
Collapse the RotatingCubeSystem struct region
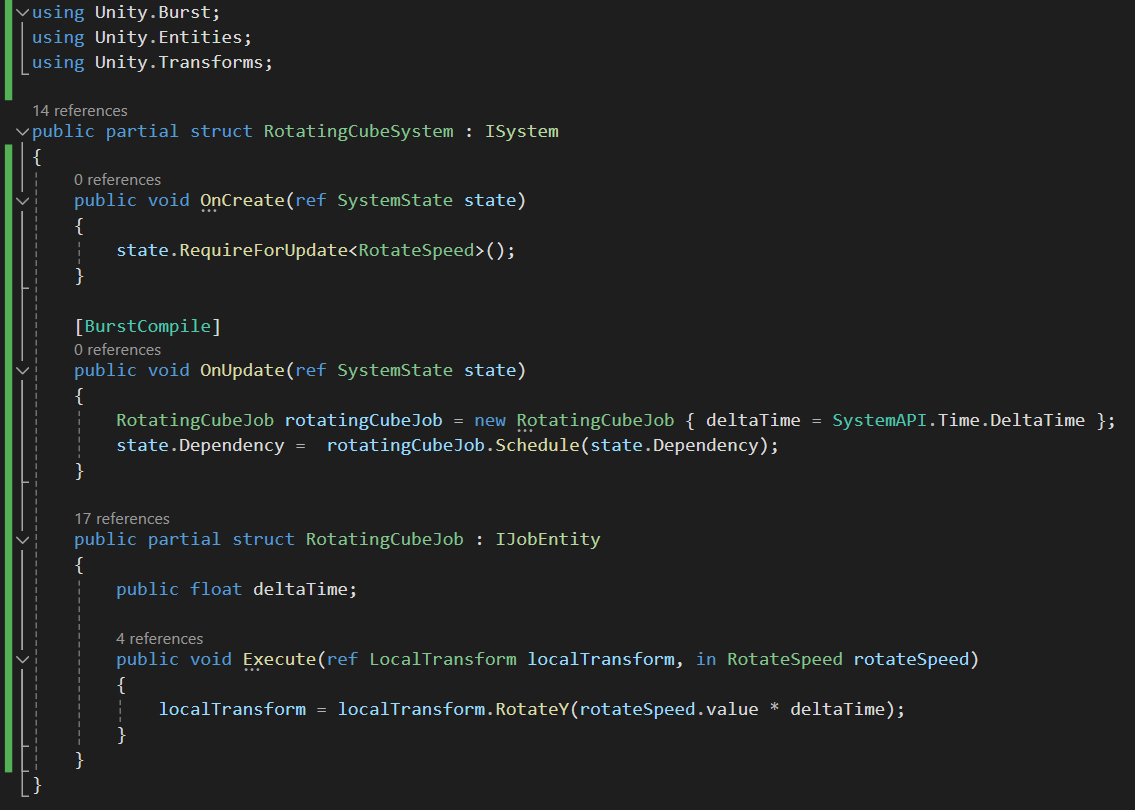[22, 132]
